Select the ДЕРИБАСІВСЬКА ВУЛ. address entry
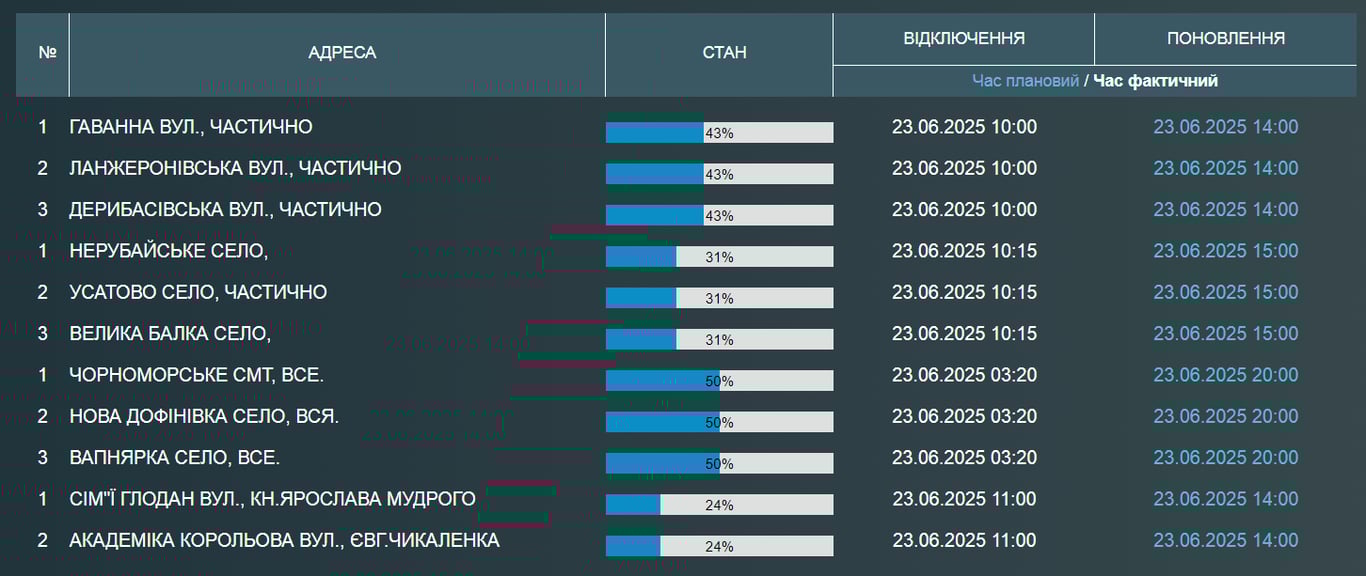 point(225,210)
